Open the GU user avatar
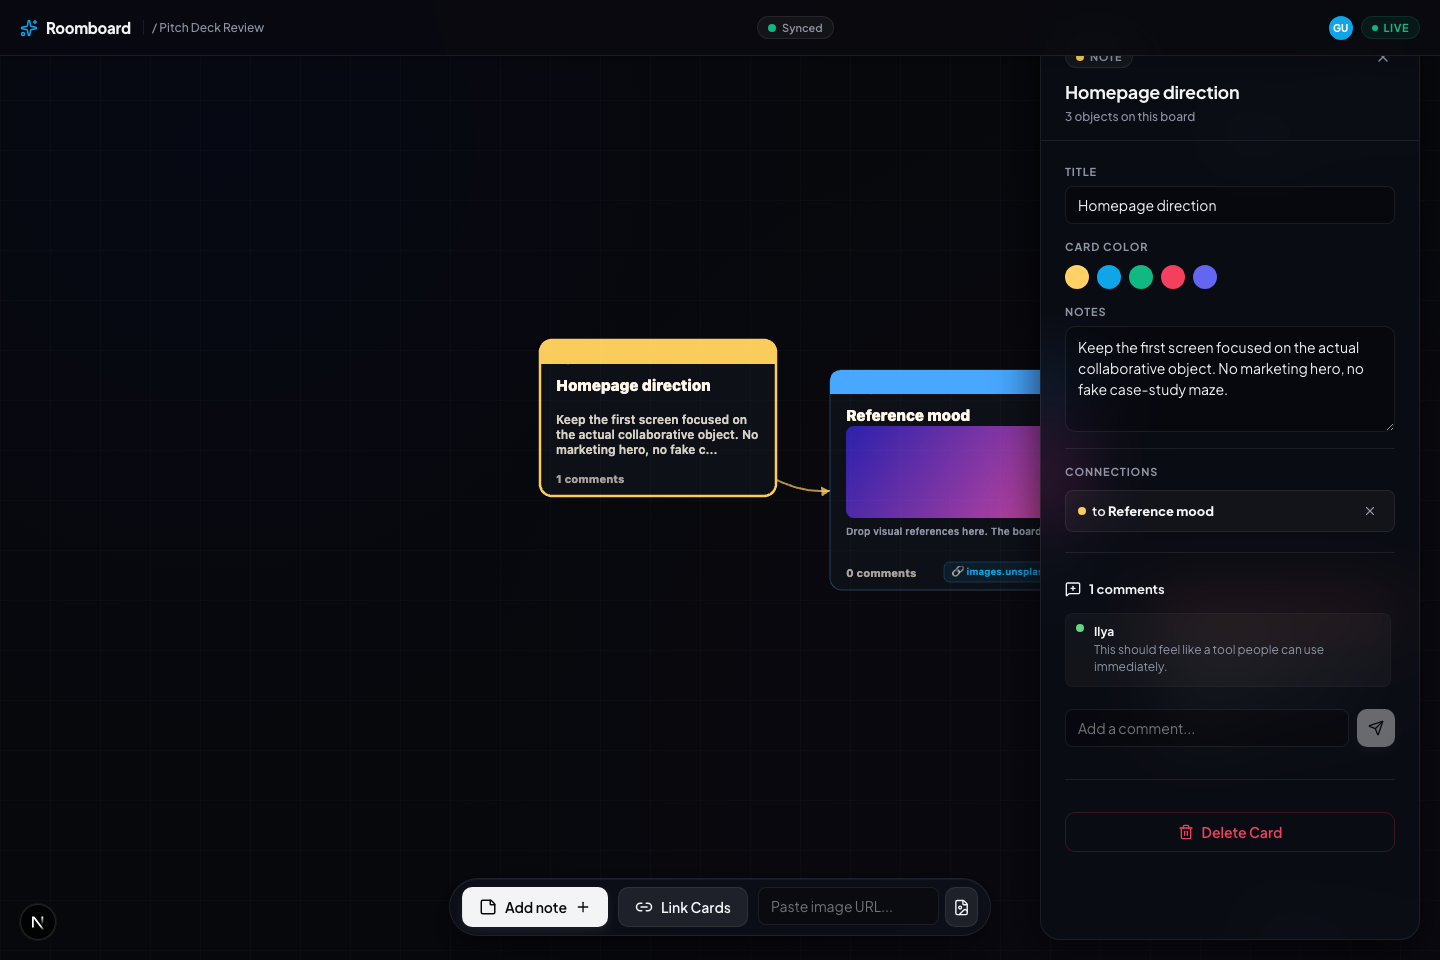Viewport: 1440px width, 960px height. point(1341,28)
